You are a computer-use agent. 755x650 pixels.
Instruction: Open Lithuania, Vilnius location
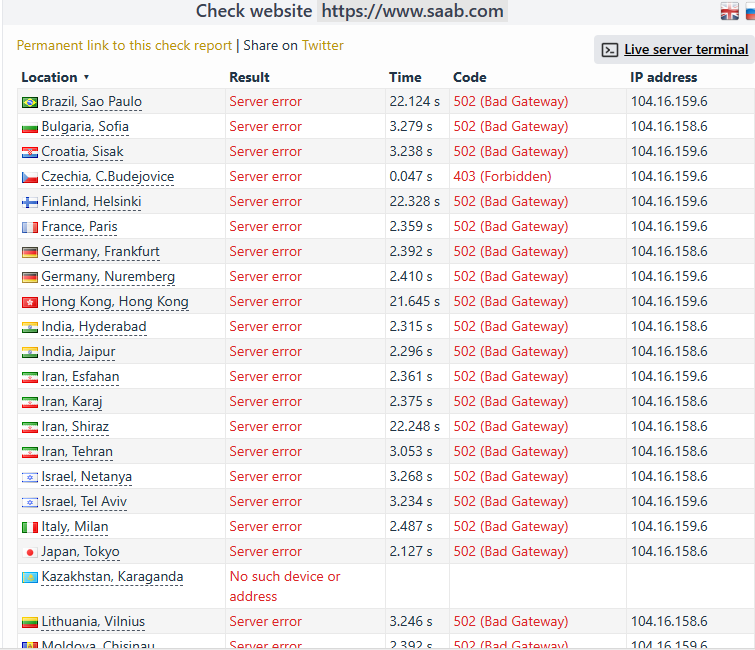[x=93, y=622]
